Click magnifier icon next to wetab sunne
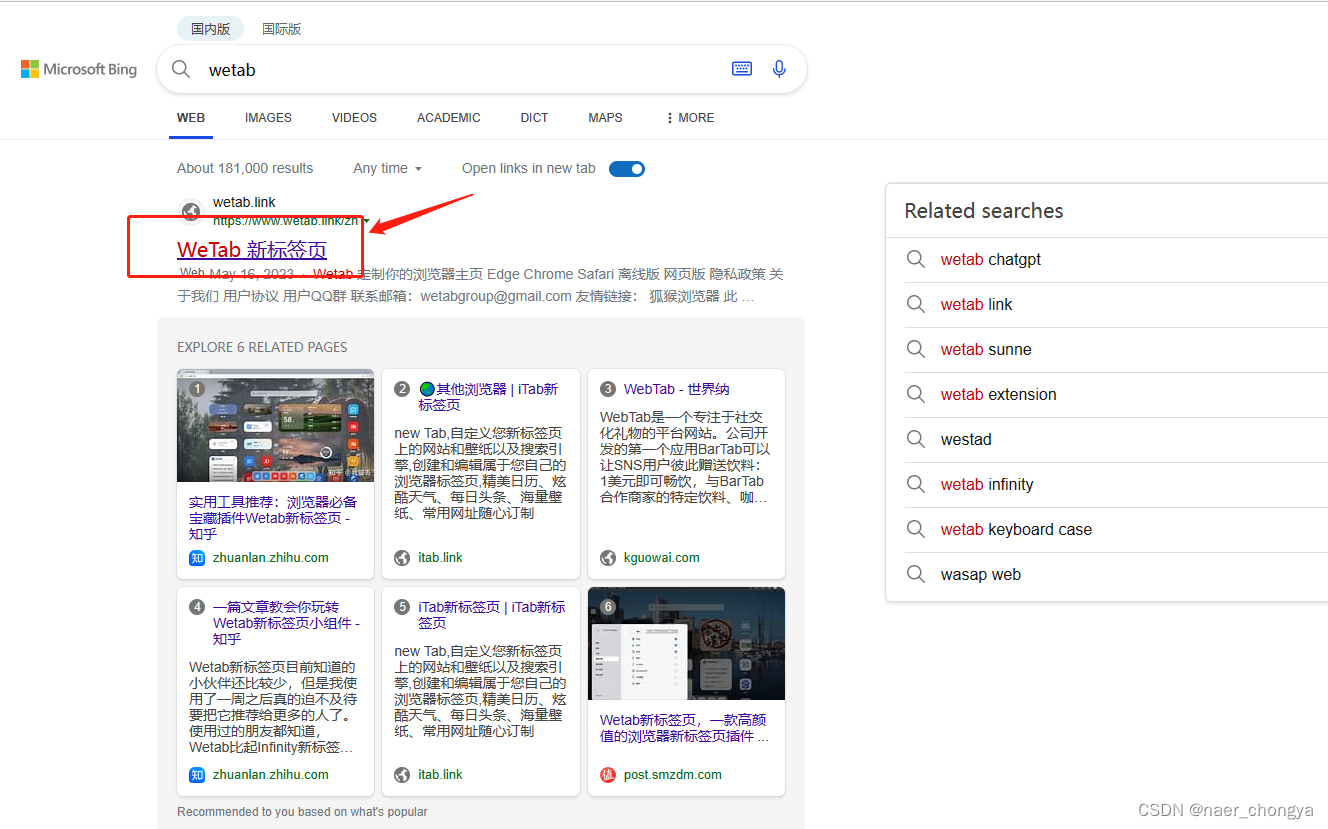Image resolution: width=1328 pixels, height=829 pixels. click(915, 349)
